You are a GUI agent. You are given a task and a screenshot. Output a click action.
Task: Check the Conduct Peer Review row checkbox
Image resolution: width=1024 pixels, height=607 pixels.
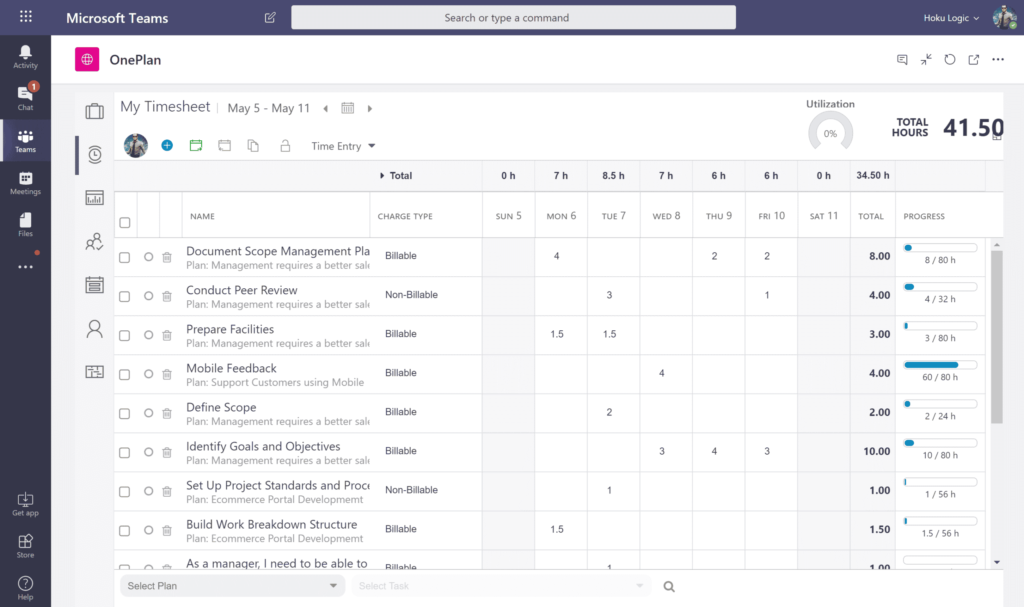coord(125,297)
